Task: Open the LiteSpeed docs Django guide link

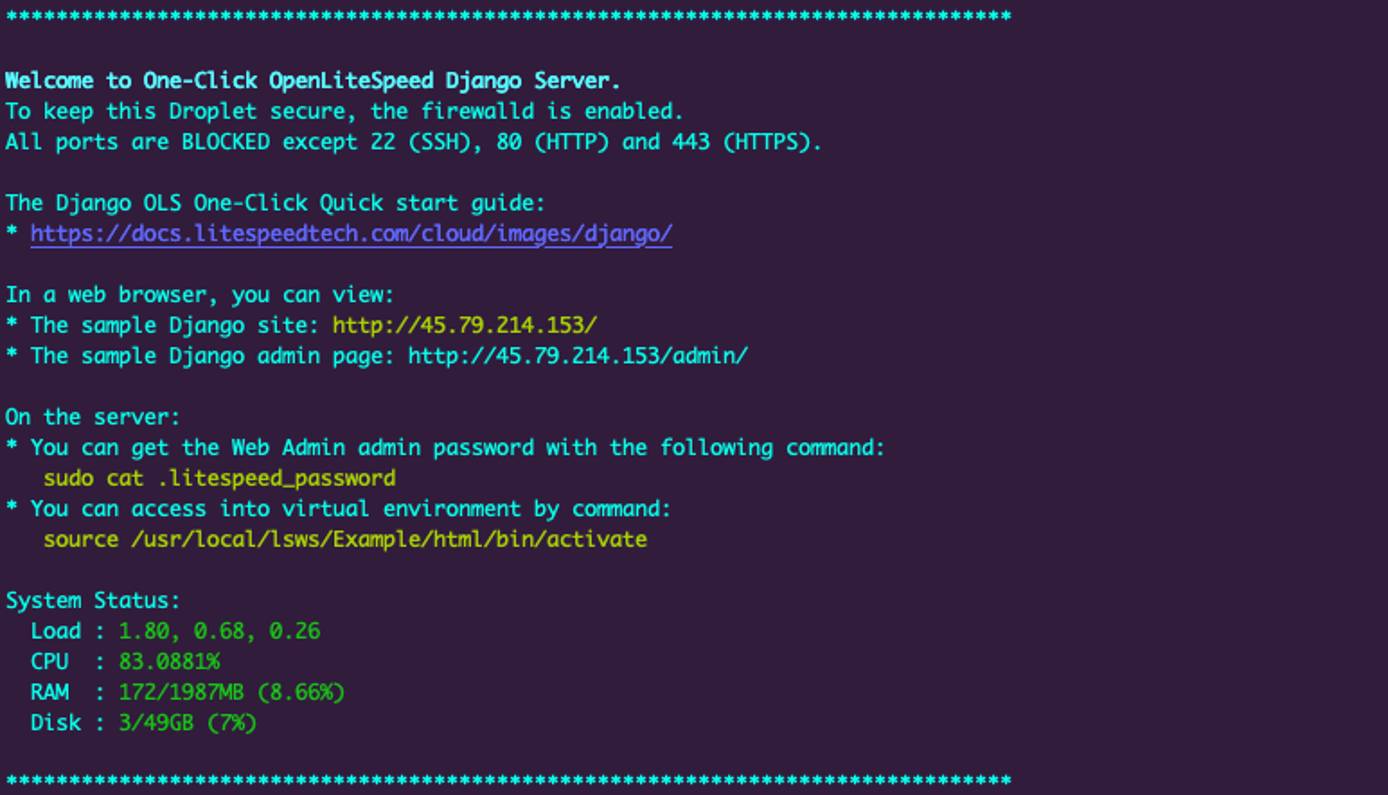Action: pyautogui.click(x=351, y=234)
